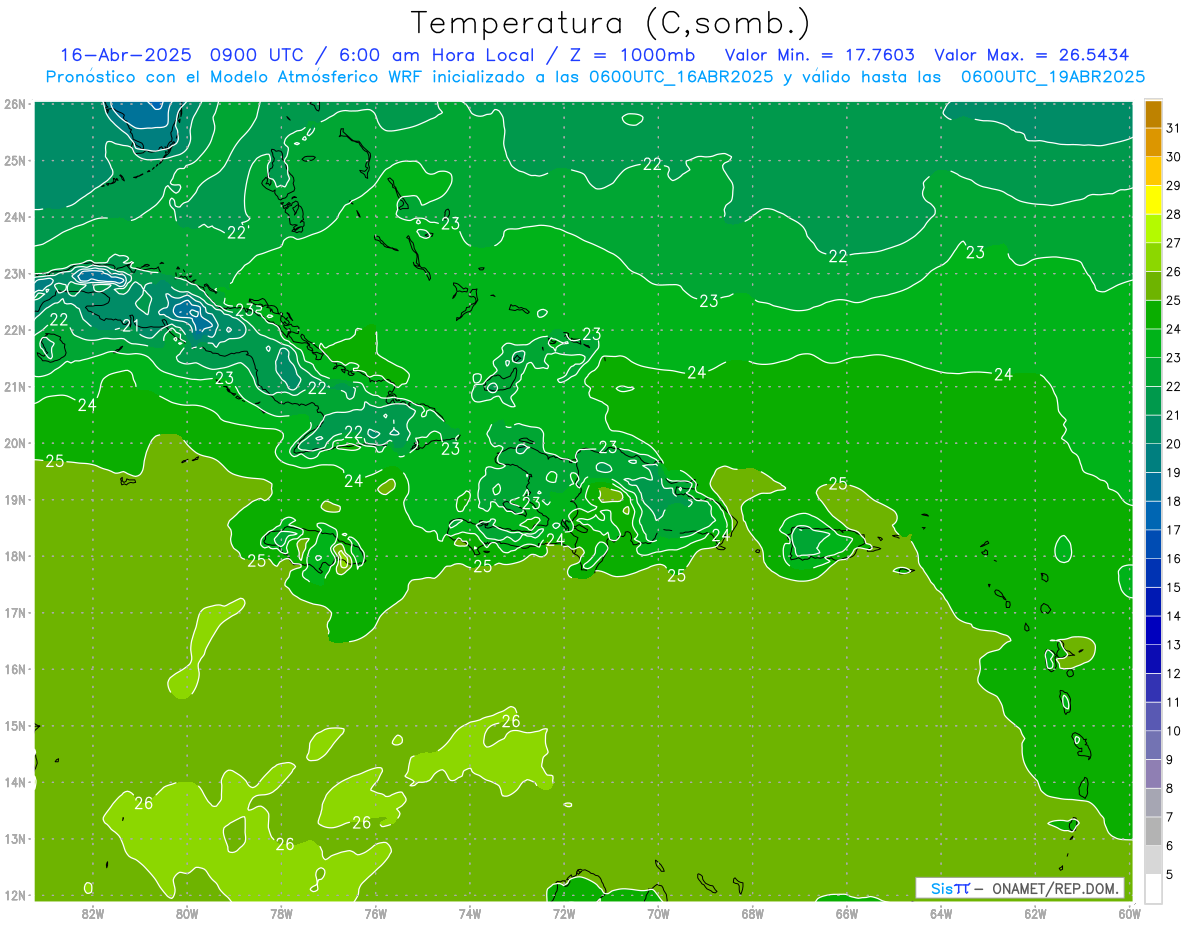The image size is (1200, 927).
Task: Select the lavender swatch between legend 8 and 9
Action: (1153, 774)
